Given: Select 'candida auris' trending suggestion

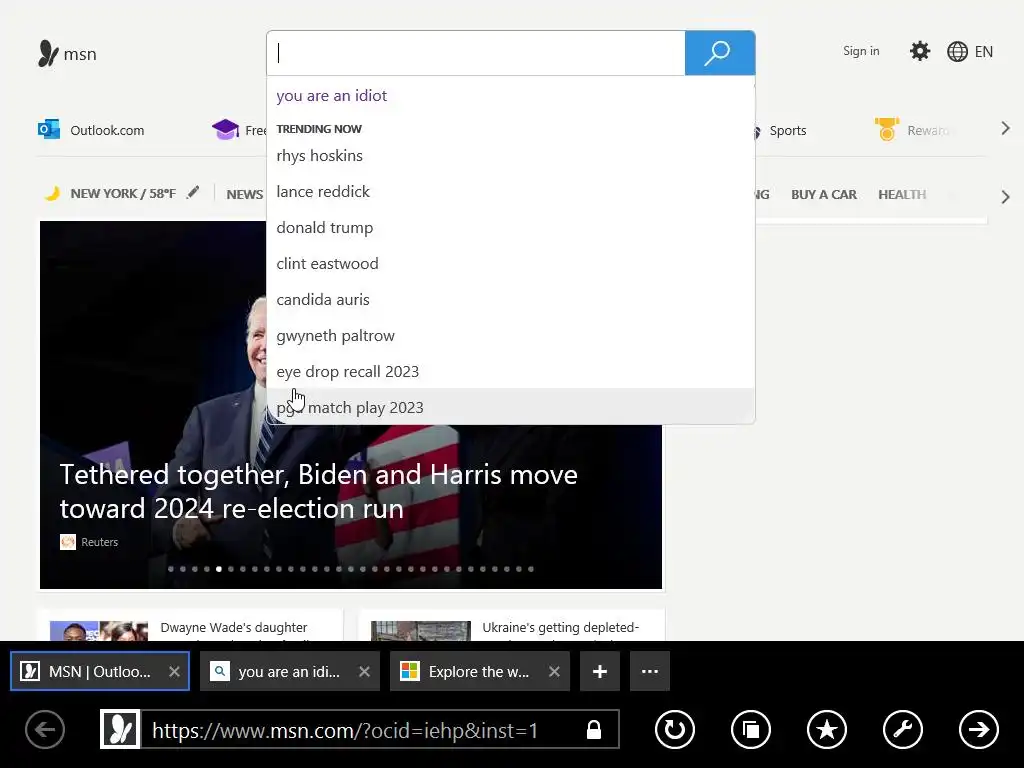Looking at the screenshot, I should (511, 299).
